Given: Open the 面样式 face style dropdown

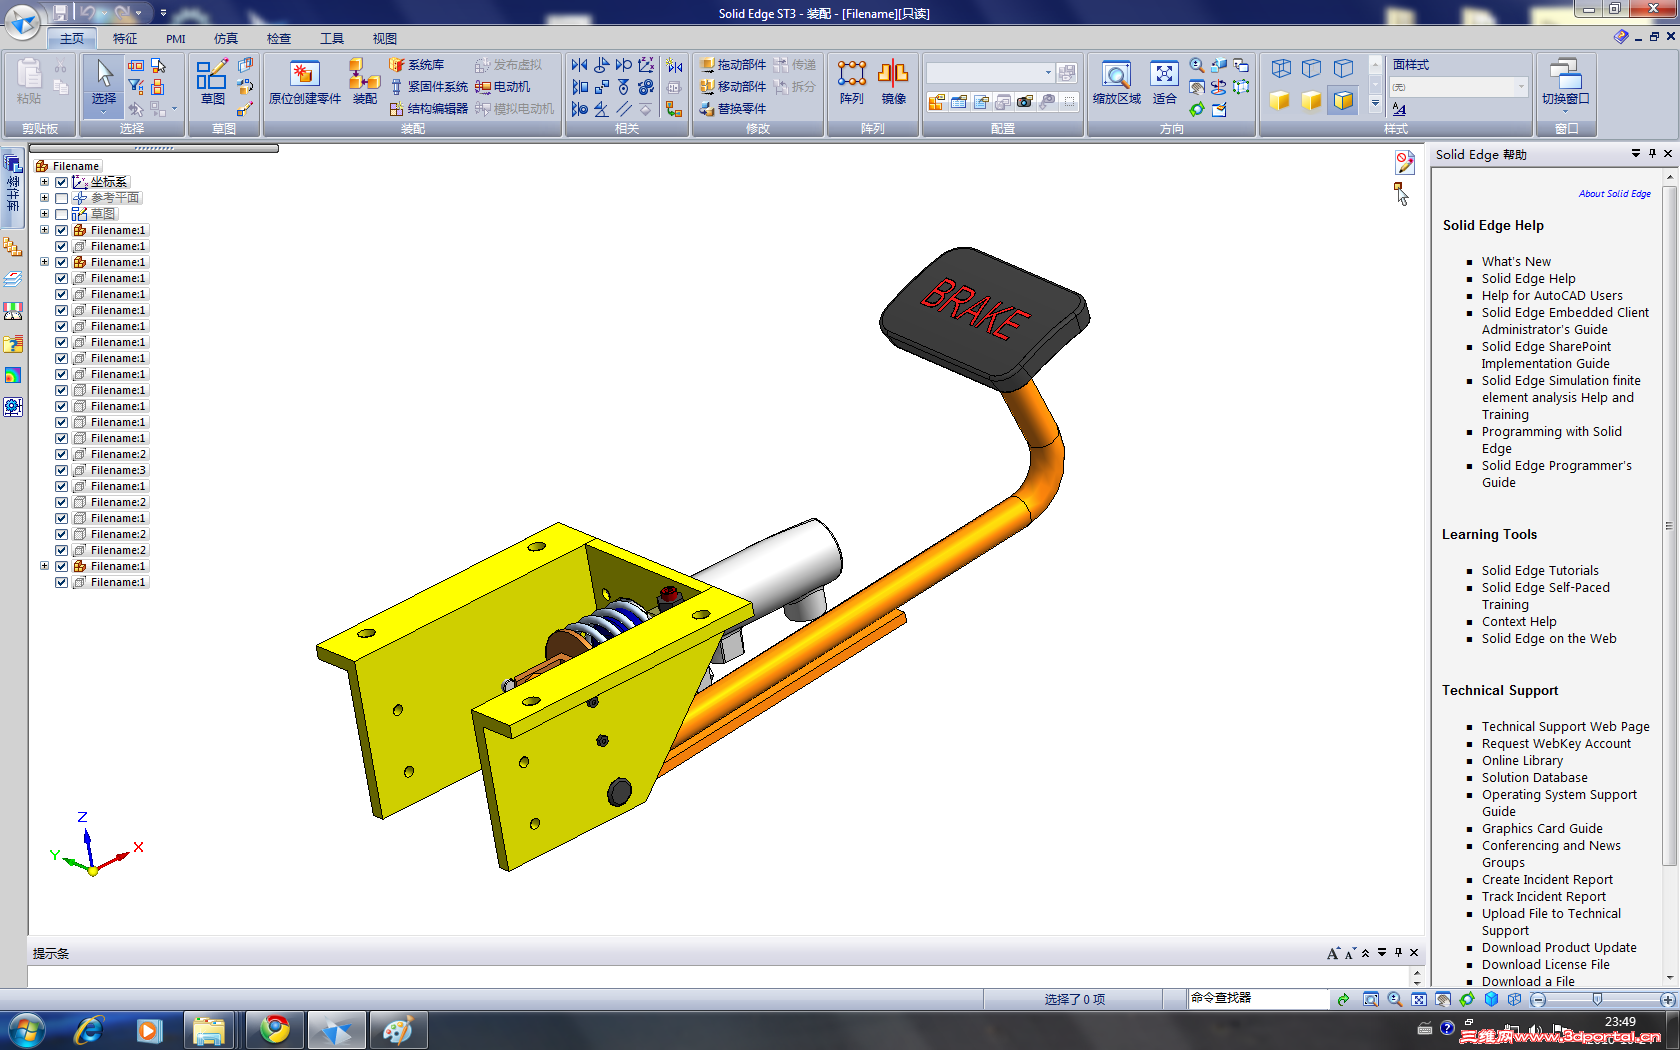Looking at the screenshot, I should point(1521,87).
